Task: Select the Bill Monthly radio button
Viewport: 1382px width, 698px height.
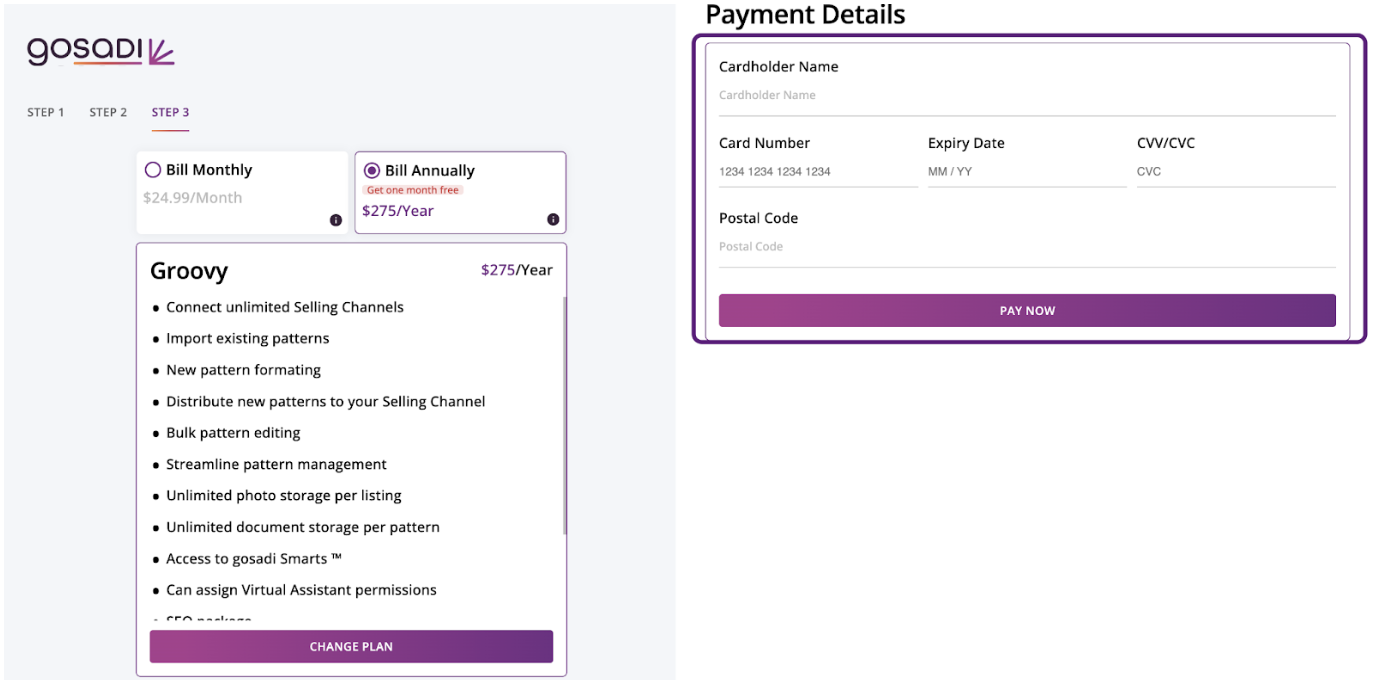Action: point(153,170)
